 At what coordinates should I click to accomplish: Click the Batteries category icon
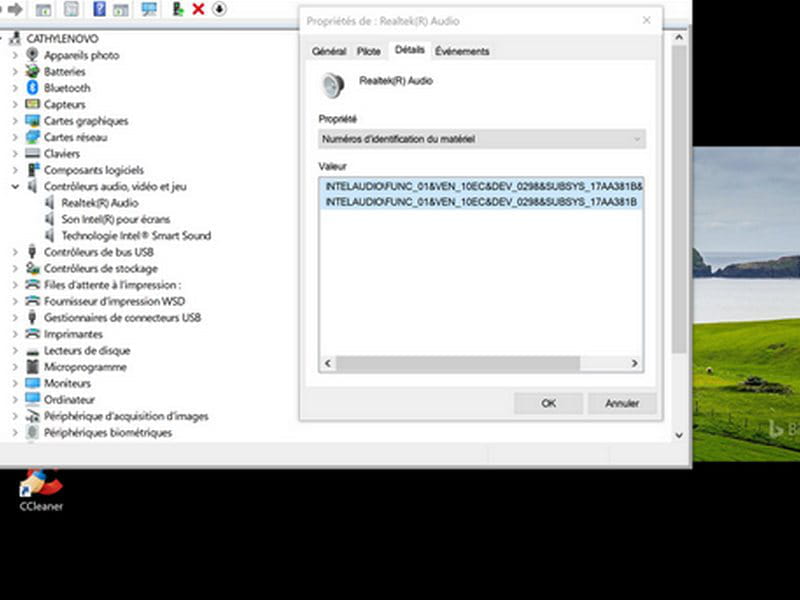pos(32,71)
